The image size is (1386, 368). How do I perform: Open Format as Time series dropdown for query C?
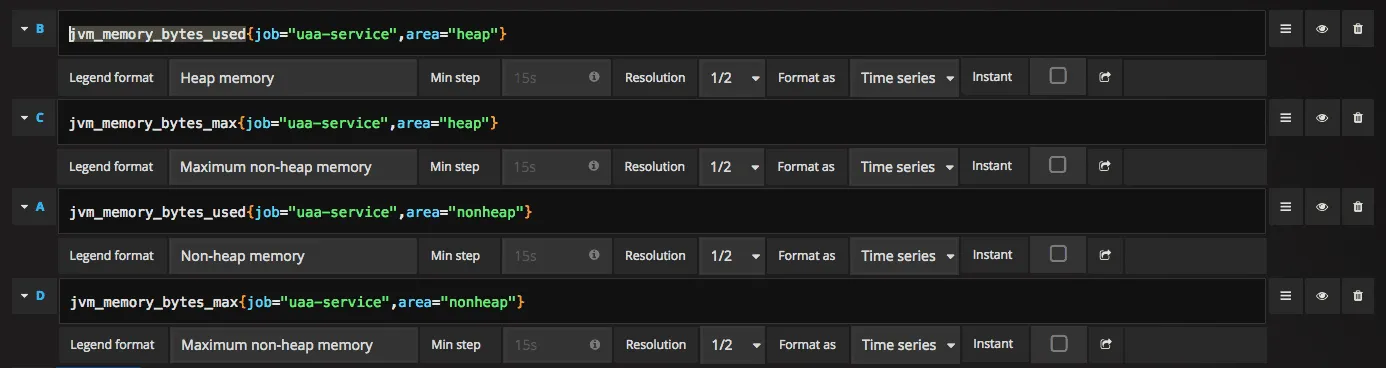[904, 166]
